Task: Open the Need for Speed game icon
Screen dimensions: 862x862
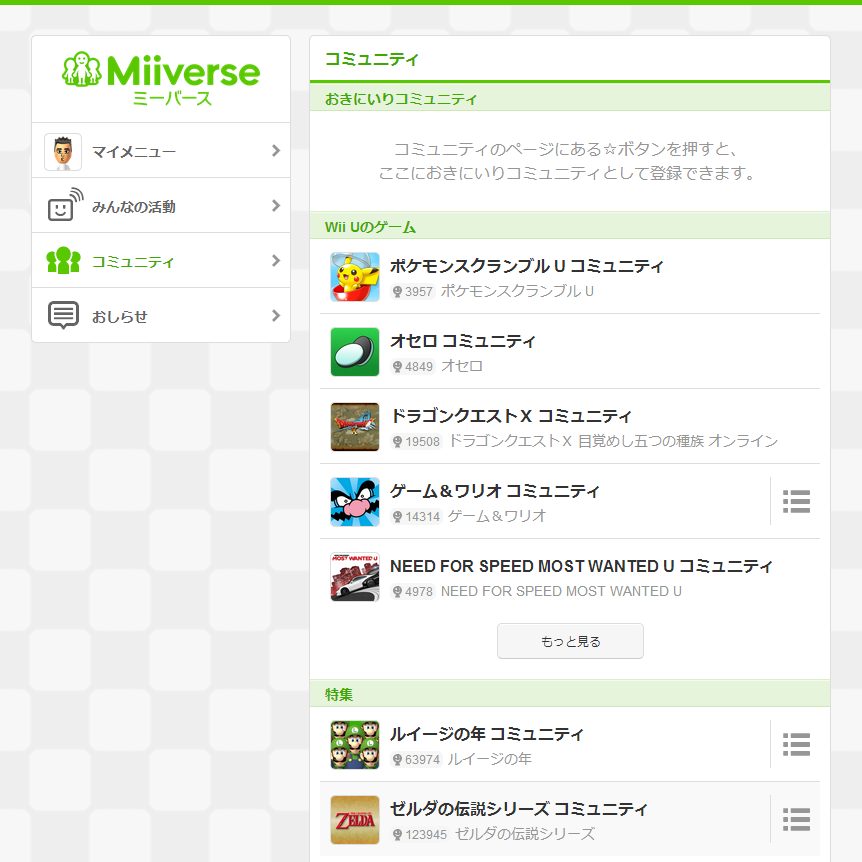Action: [x=355, y=577]
